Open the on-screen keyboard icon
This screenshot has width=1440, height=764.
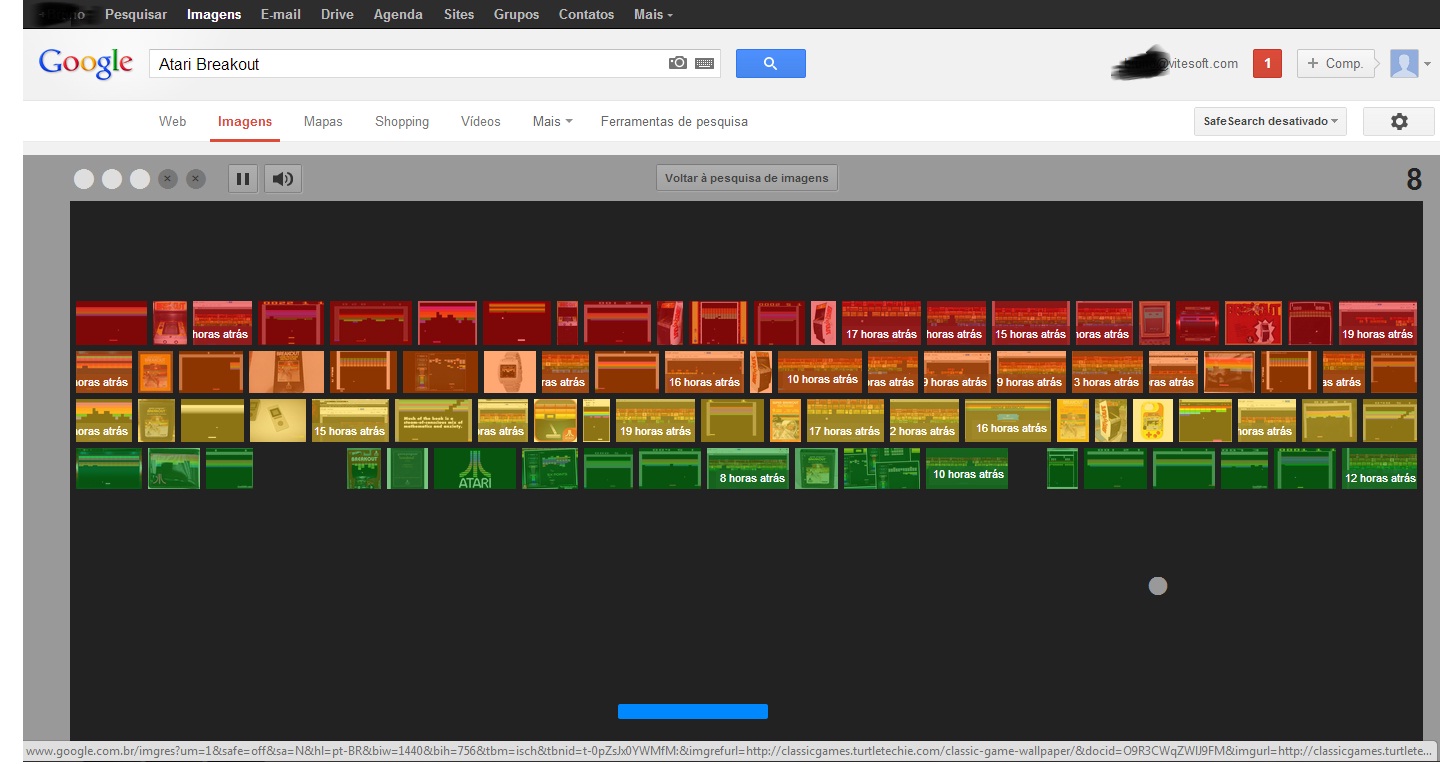click(x=704, y=63)
